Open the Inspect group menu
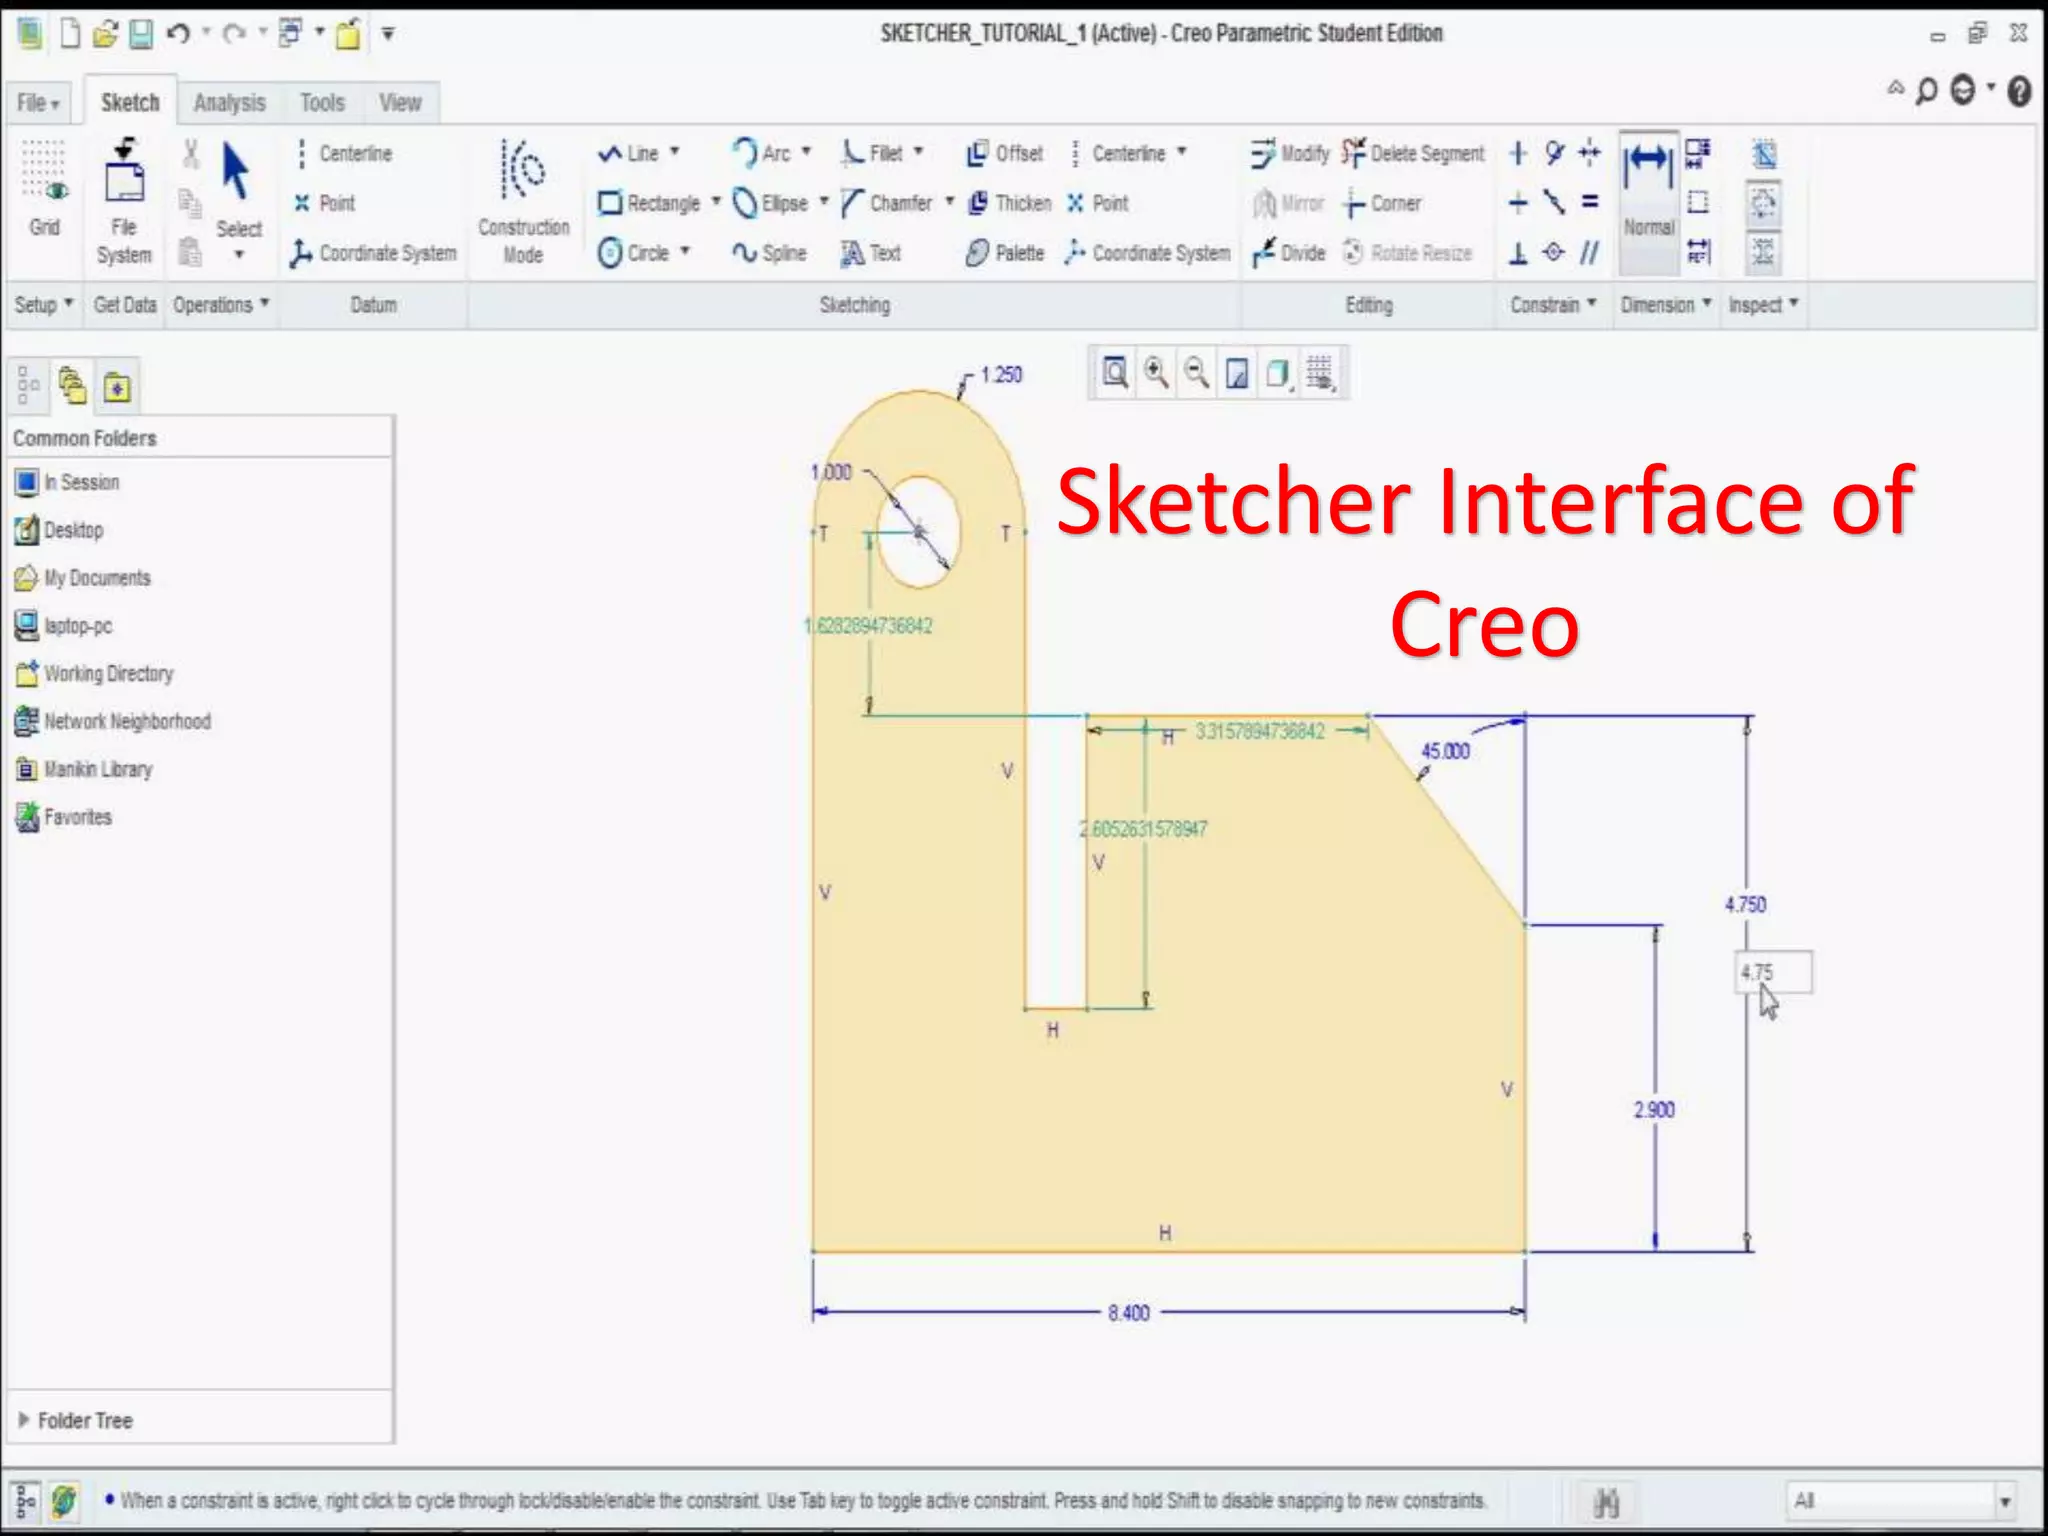2048x1536 pixels. tap(1763, 304)
